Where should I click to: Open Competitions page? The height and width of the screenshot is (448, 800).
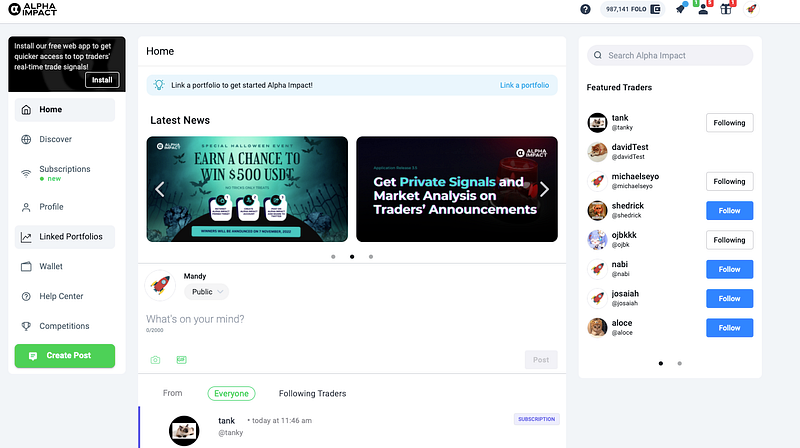pos(65,326)
